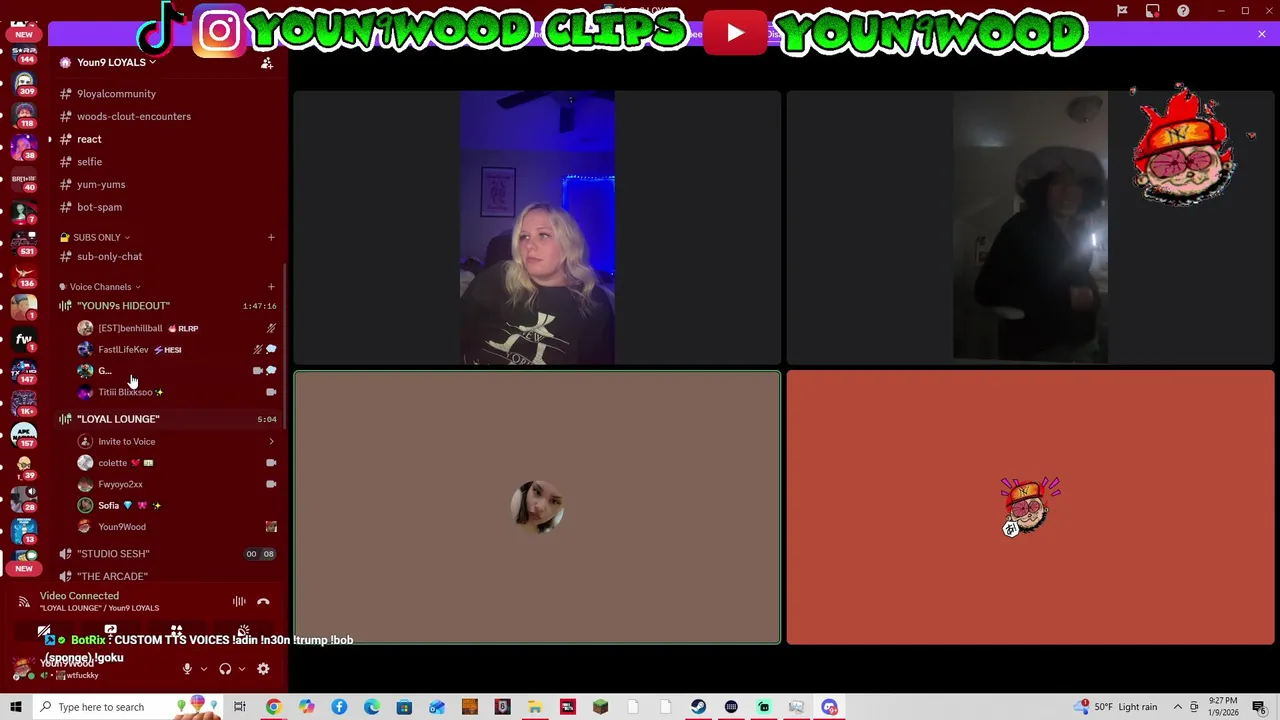The image size is (1280, 720).
Task: Toggle noise suppression waveform icon
Action: tap(239, 601)
